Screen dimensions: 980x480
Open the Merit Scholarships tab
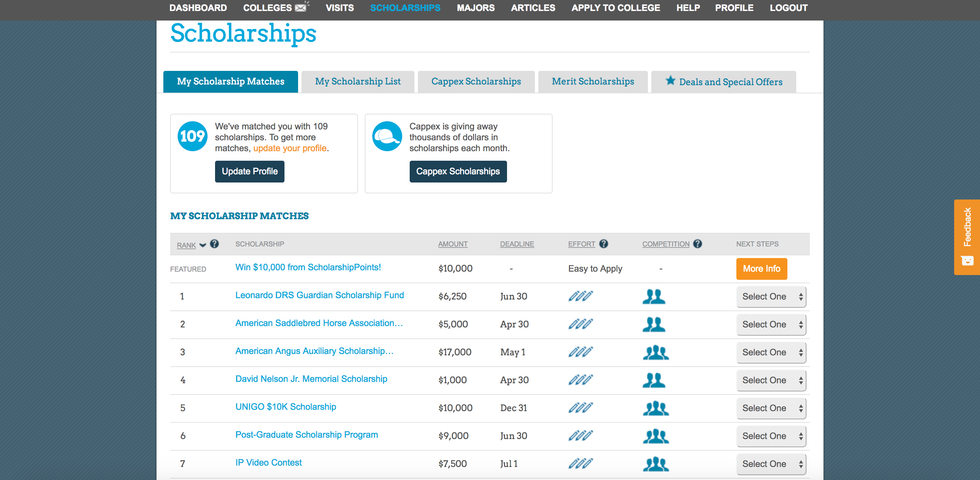[x=593, y=82]
